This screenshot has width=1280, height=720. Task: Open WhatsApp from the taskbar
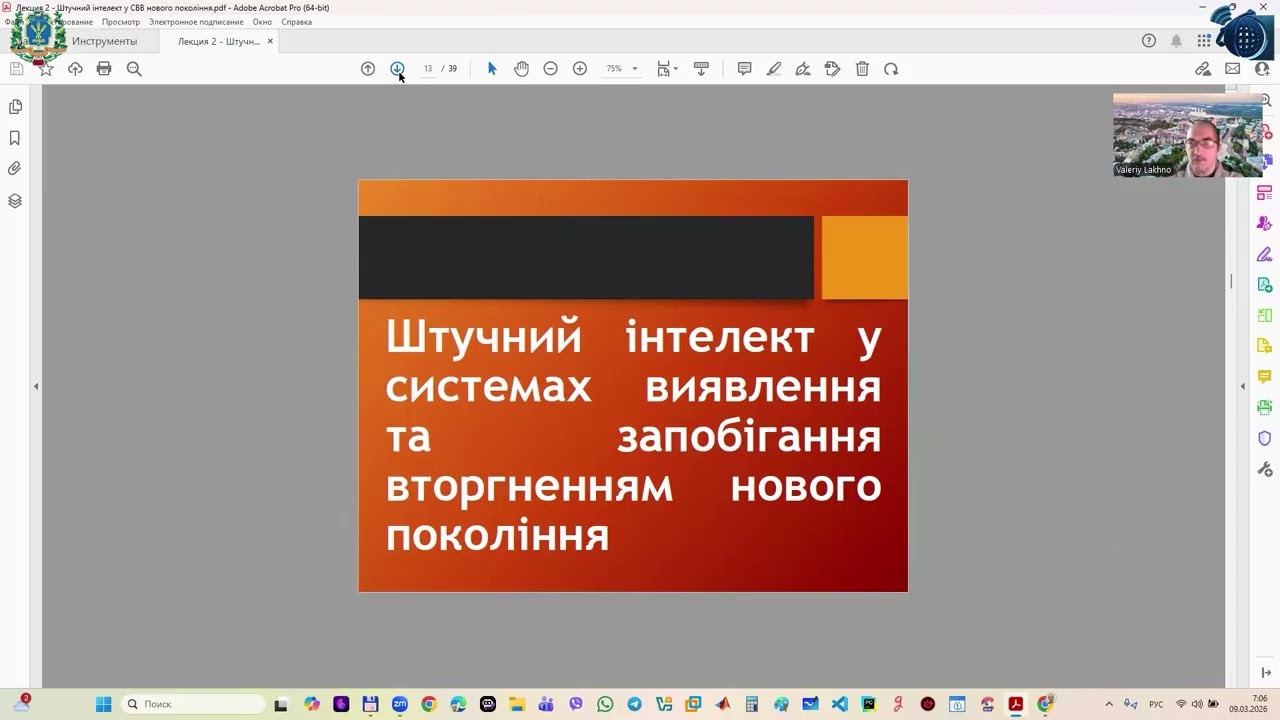[605, 704]
